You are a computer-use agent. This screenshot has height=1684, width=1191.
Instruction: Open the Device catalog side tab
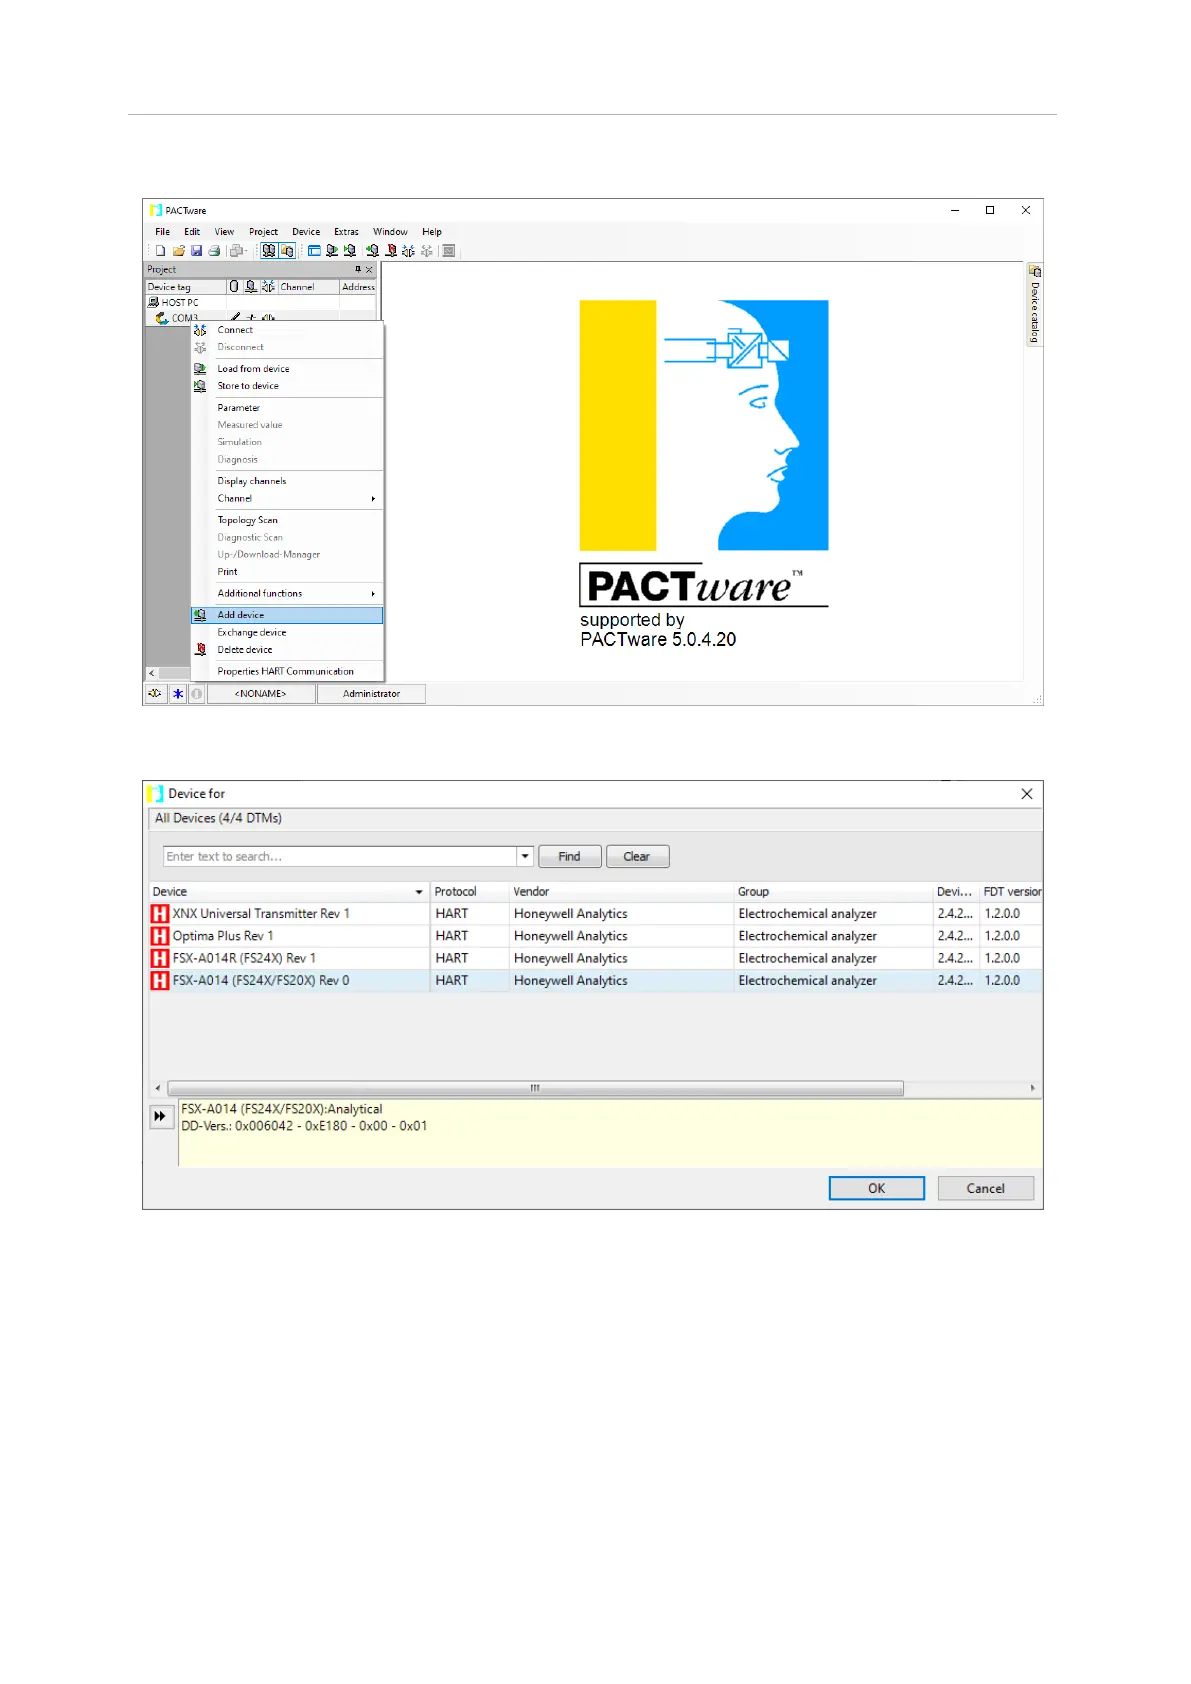click(1035, 305)
